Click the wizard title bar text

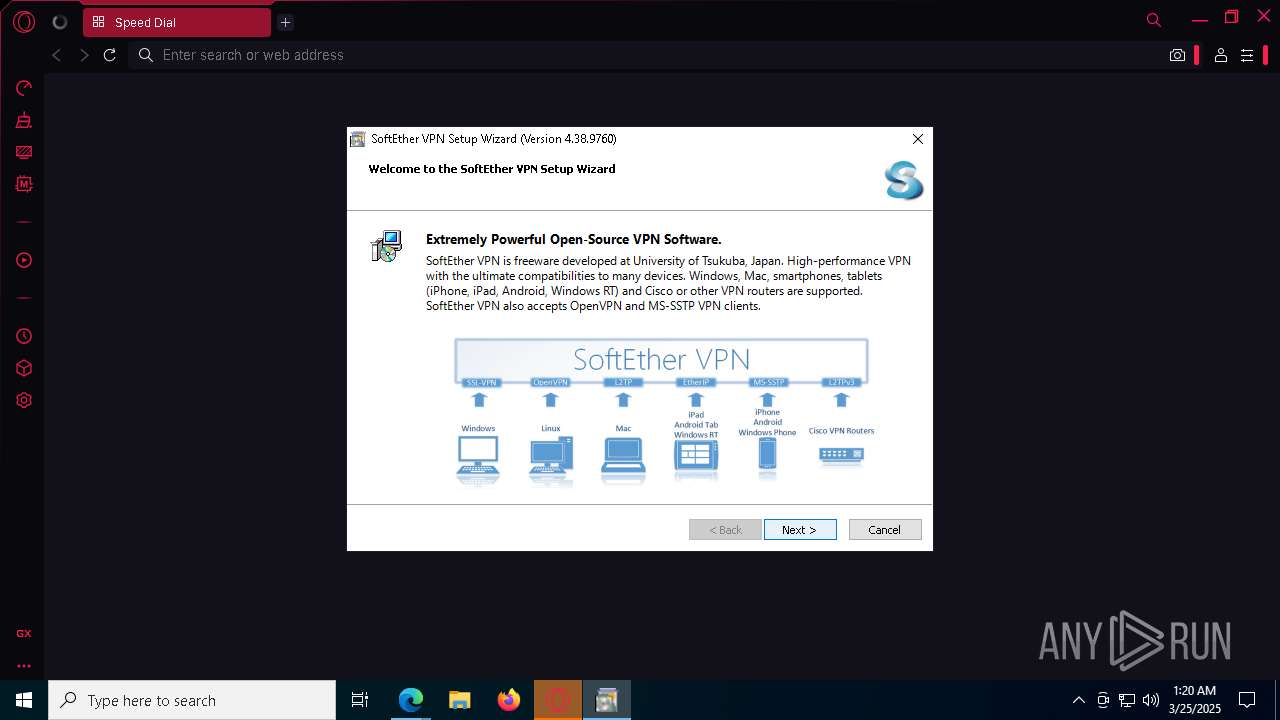click(x=494, y=139)
